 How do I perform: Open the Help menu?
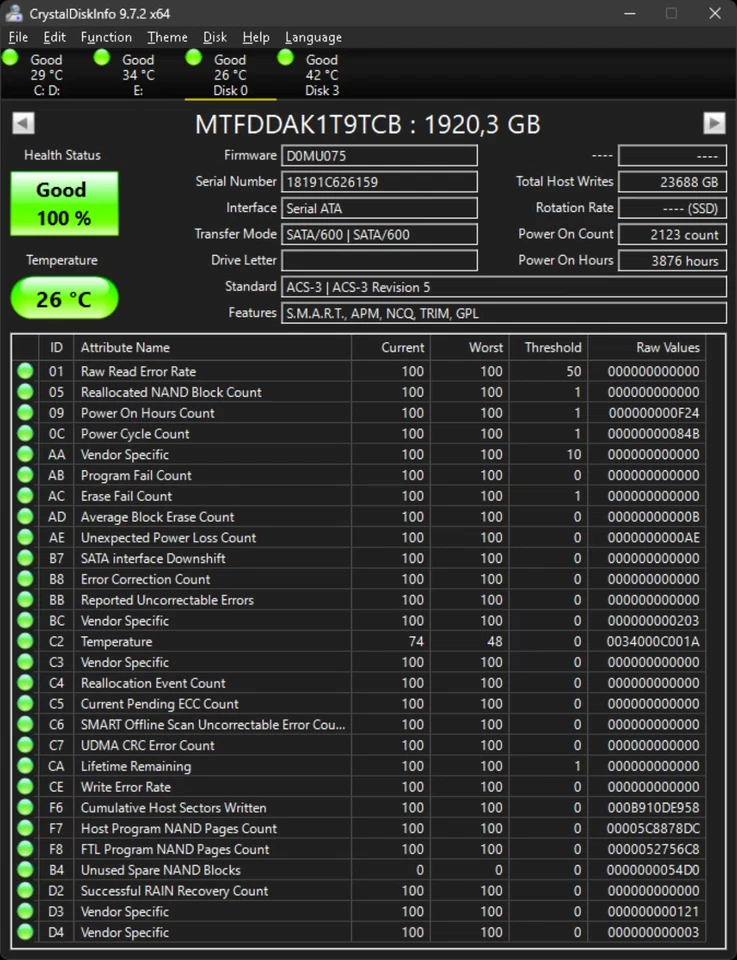coord(256,37)
